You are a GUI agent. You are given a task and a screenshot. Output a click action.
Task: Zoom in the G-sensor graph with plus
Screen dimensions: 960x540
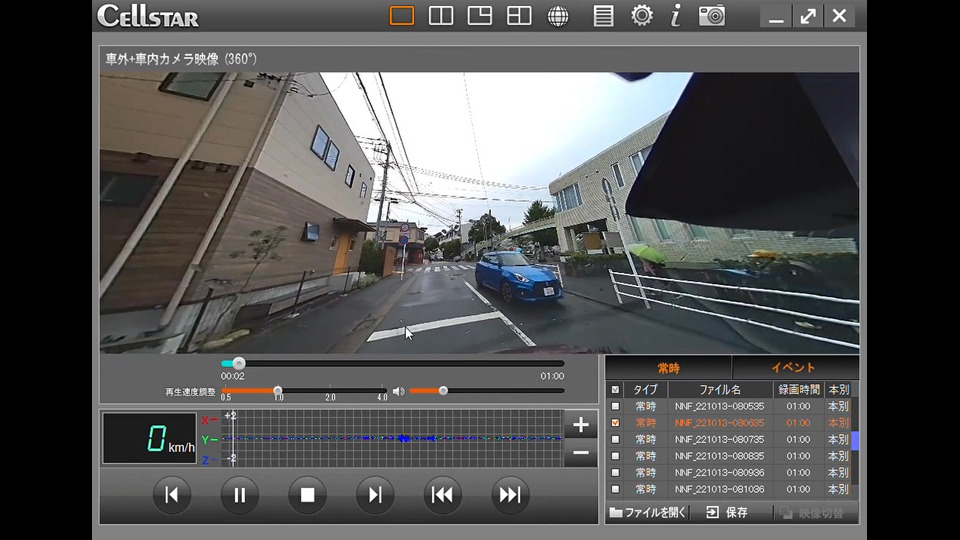(581, 425)
